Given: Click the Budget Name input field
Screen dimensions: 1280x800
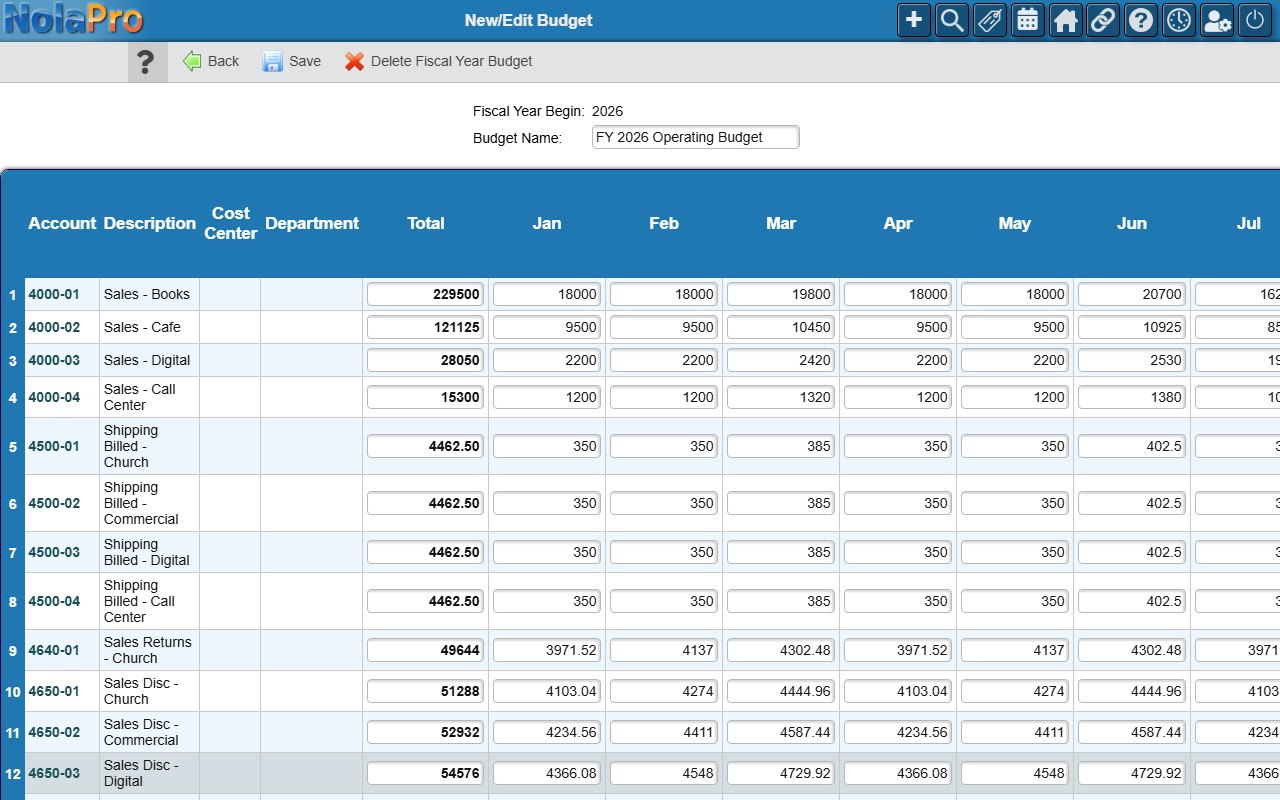Looking at the screenshot, I should [696, 137].
